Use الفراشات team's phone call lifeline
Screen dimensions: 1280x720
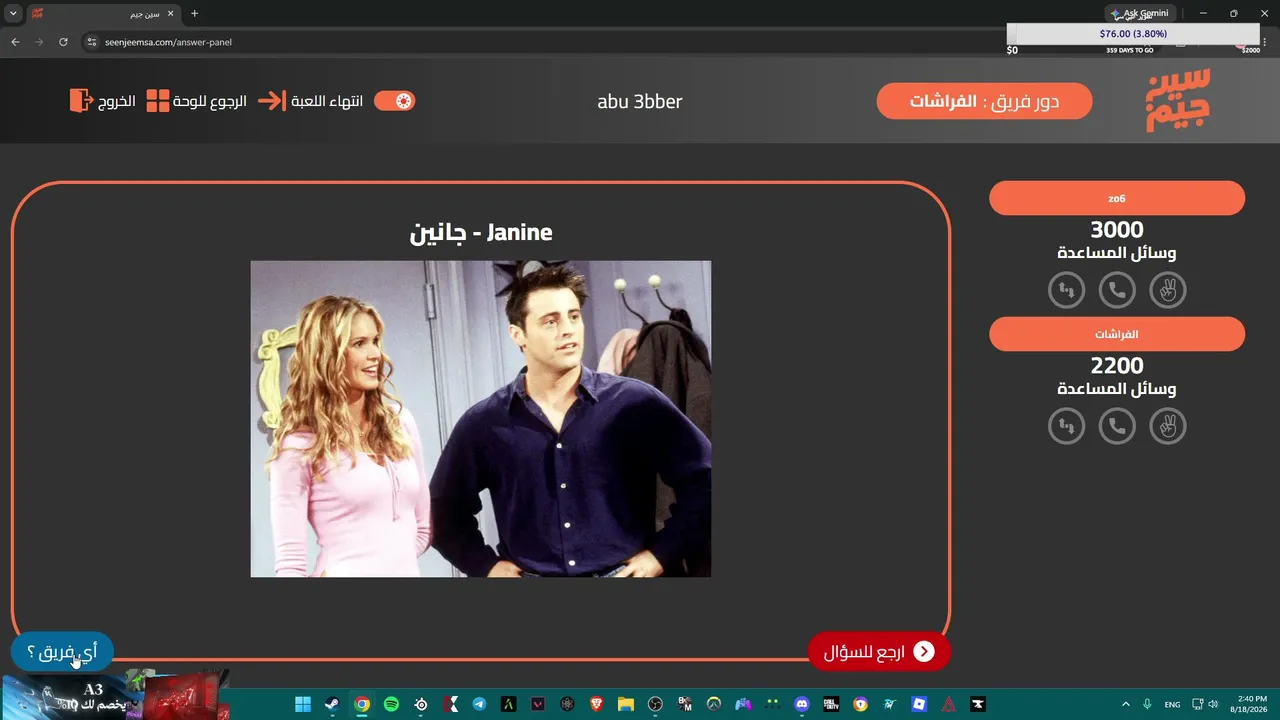1117,426
